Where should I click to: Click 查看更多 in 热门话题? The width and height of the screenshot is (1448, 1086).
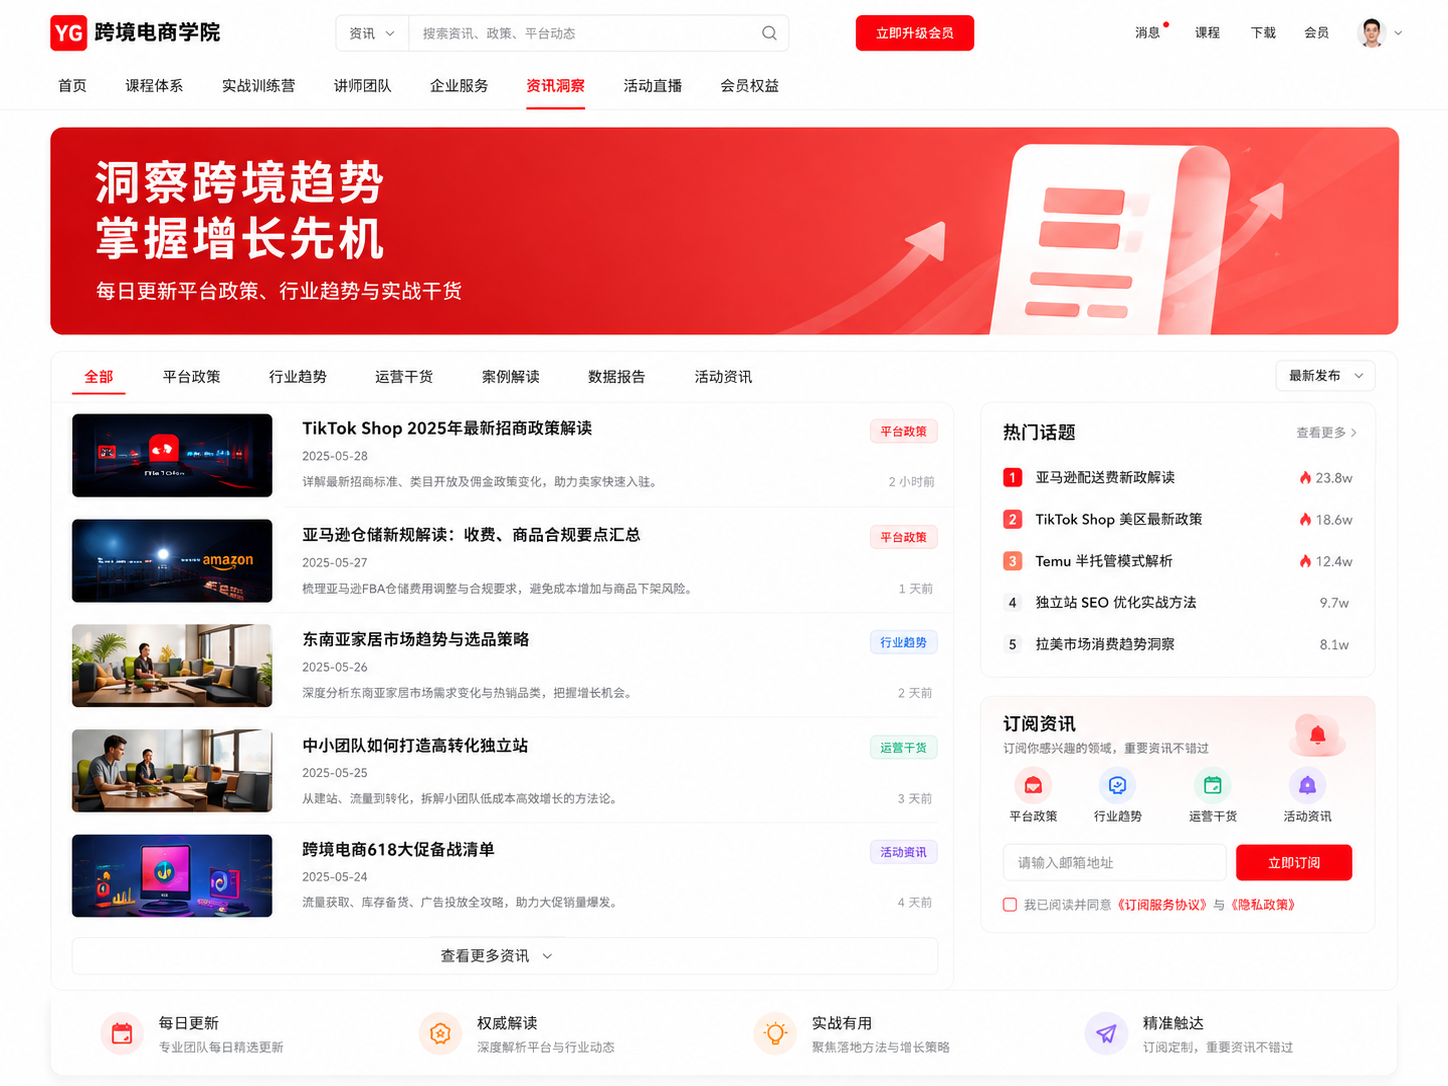point(1326,433)
